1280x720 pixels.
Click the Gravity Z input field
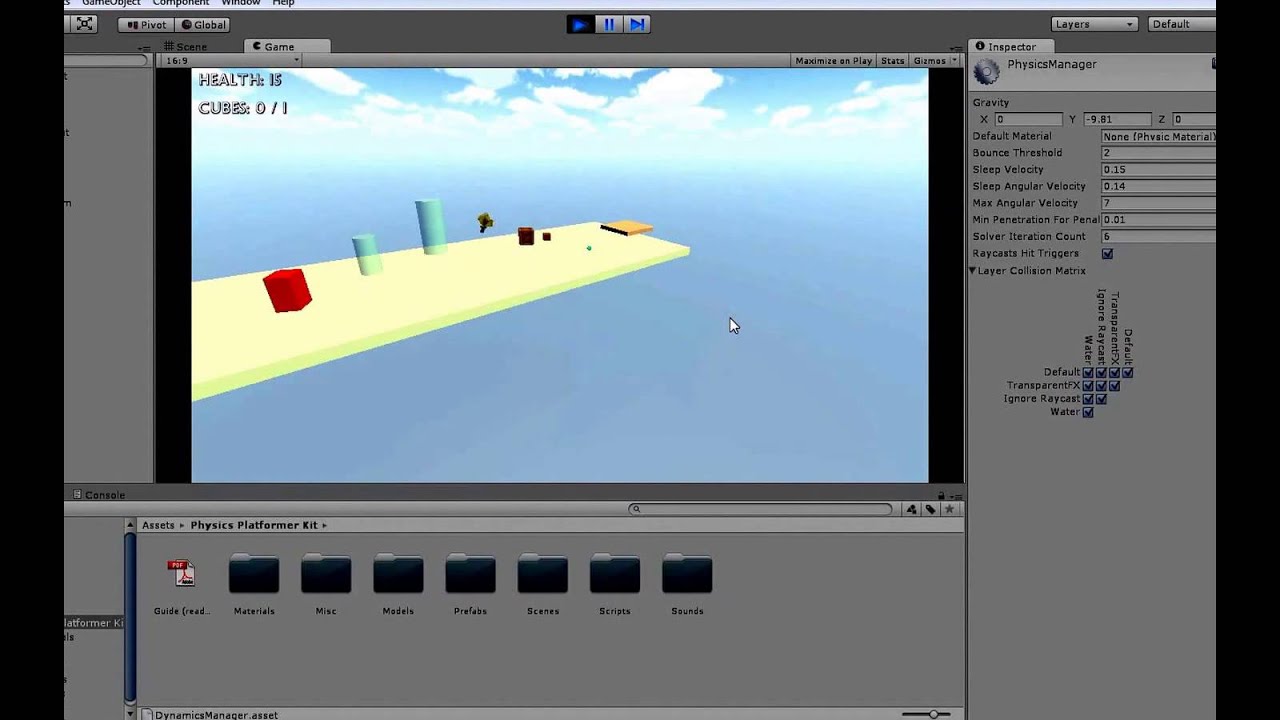click(1194, 119)
